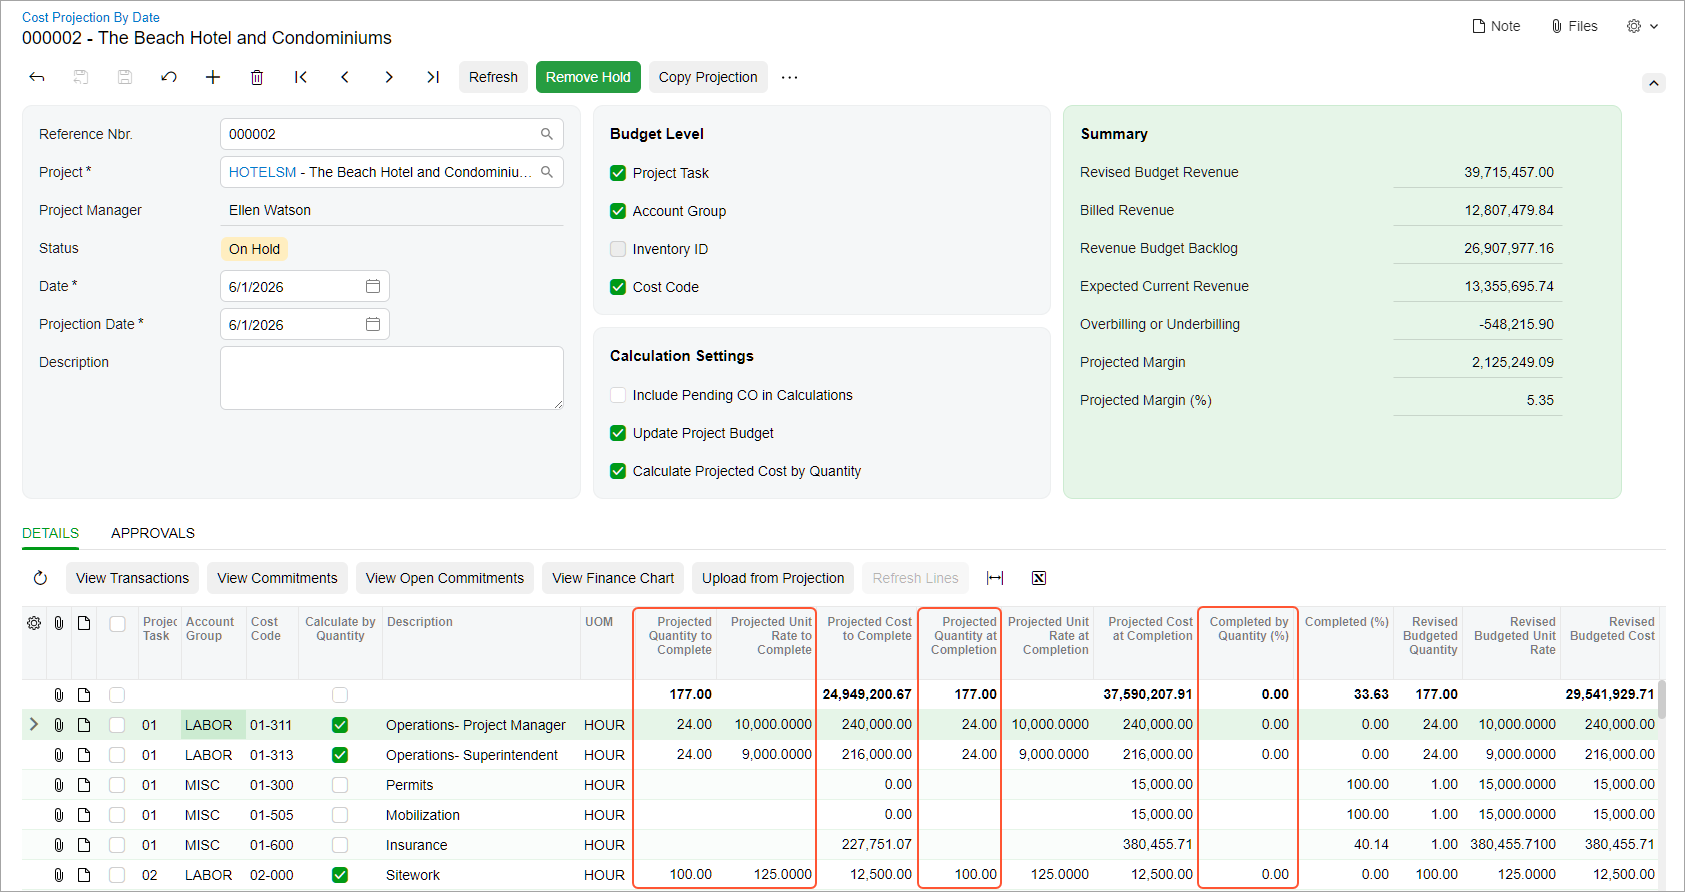Export grid to Excel icon
Viewport: 1685px width, 892px height.
click(1039, 578)
